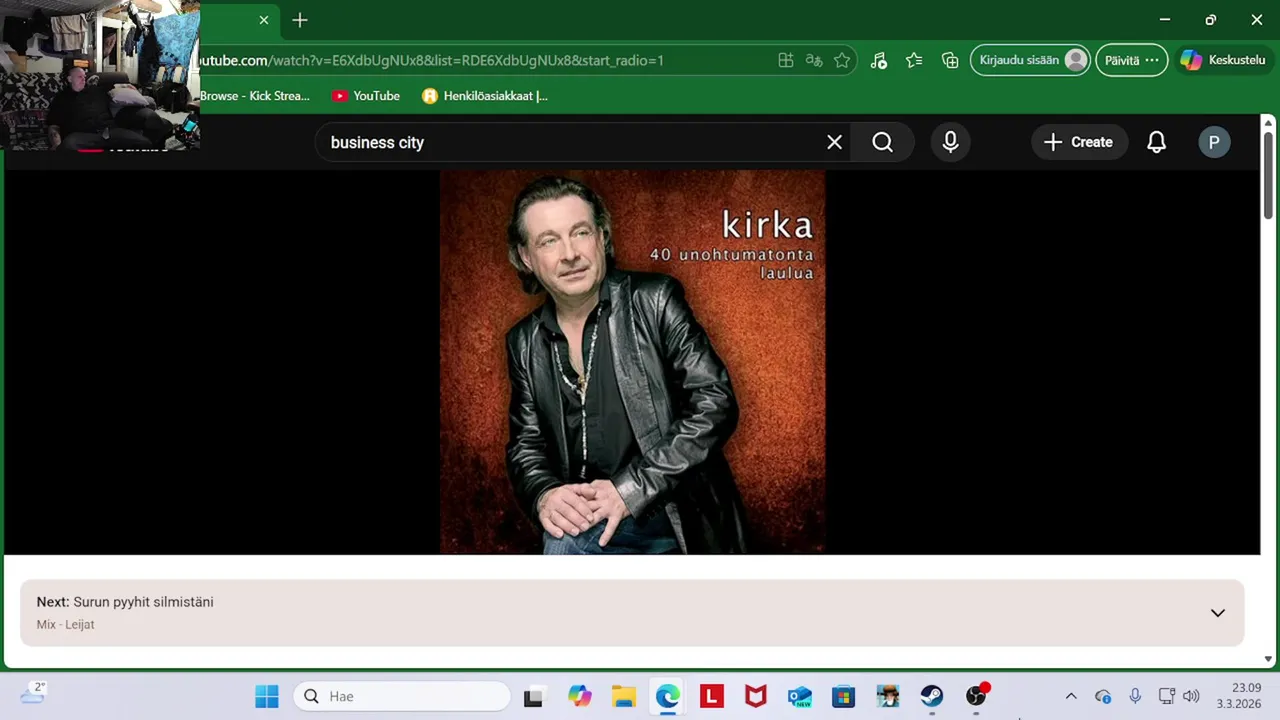The height and width of the screenshot is (720, 1280).
Task: Open the YouTube bookmark in favorites bar
Action: click(x=366, y=96)
